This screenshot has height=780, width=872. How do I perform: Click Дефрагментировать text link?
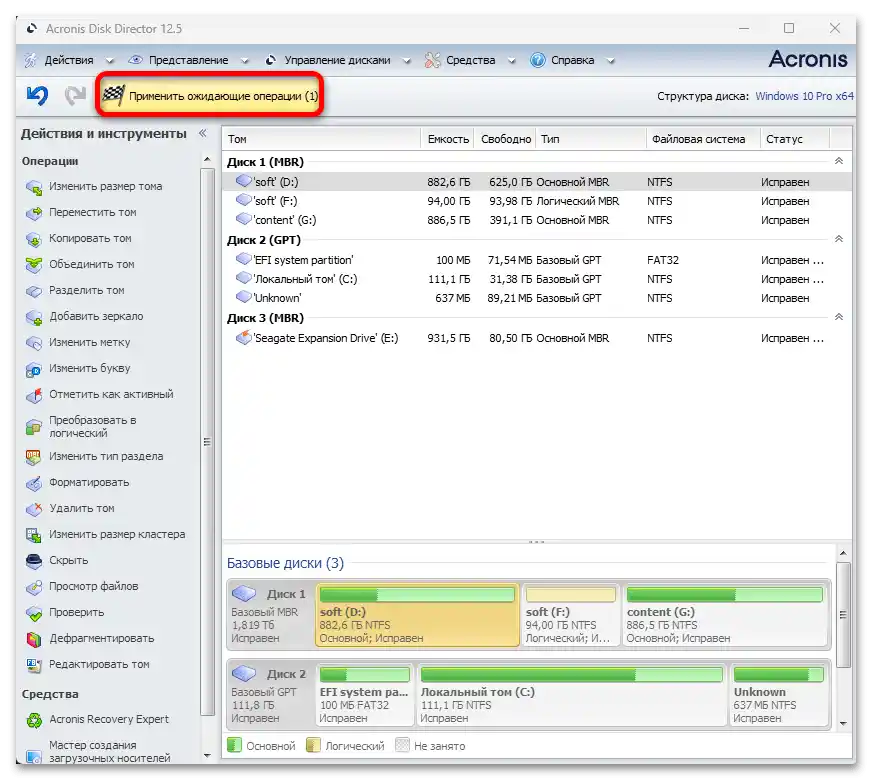(102, 639)
